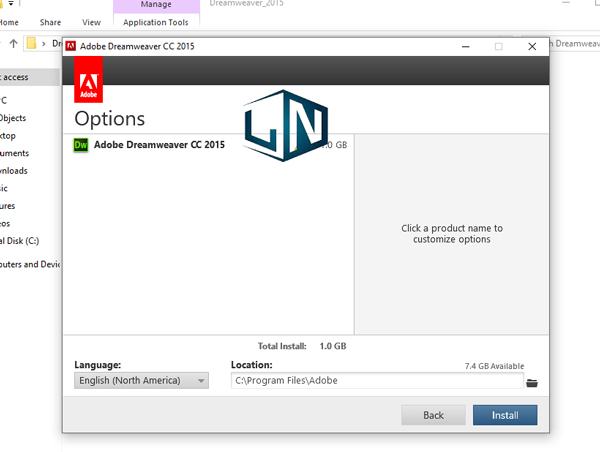
Task: Go back with the Back button
Action: point(433,415)
